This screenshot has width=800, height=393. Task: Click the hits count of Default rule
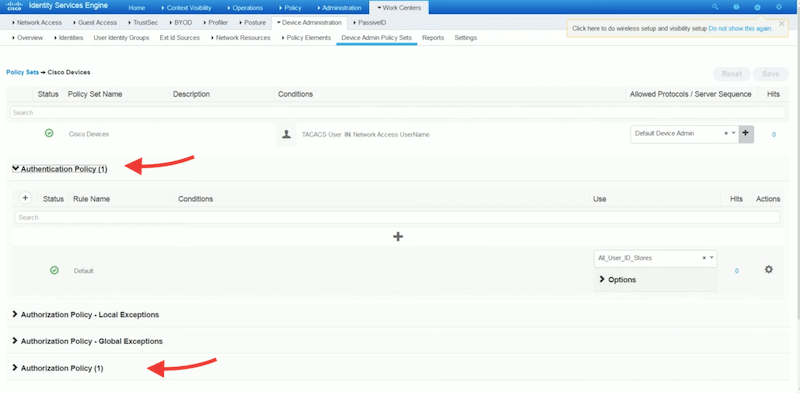coord(736,271)
